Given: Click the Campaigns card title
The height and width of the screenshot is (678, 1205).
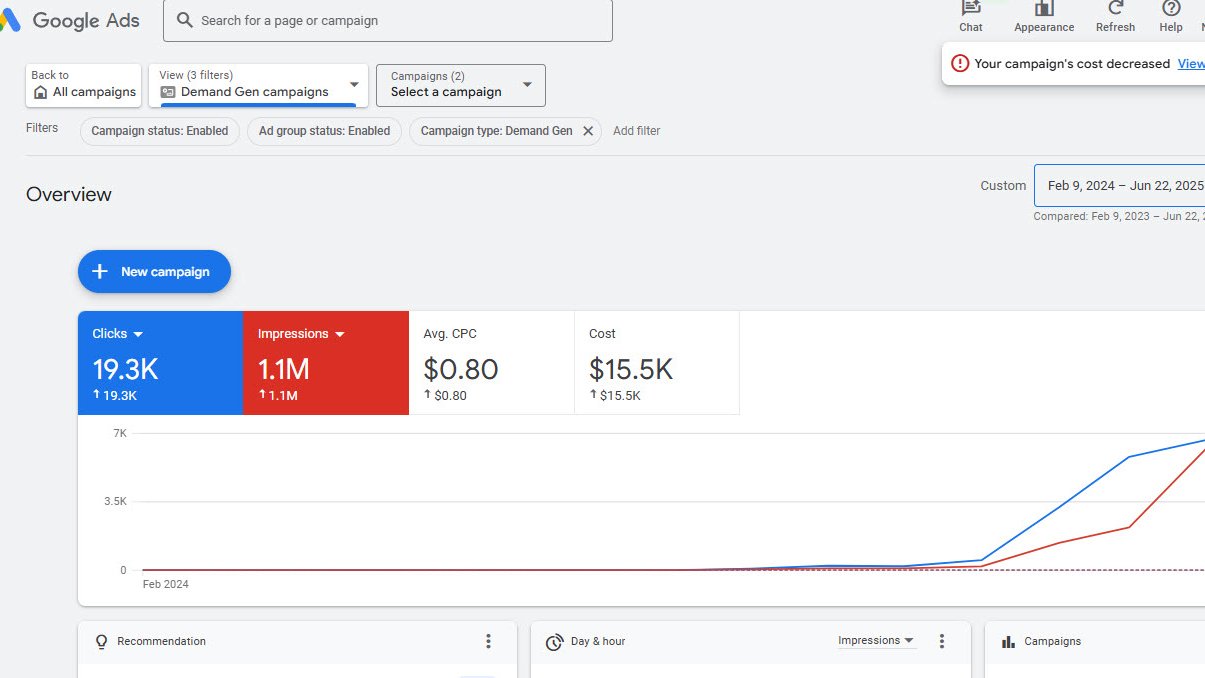Looking at the screenshot, I should point(1052,641).
